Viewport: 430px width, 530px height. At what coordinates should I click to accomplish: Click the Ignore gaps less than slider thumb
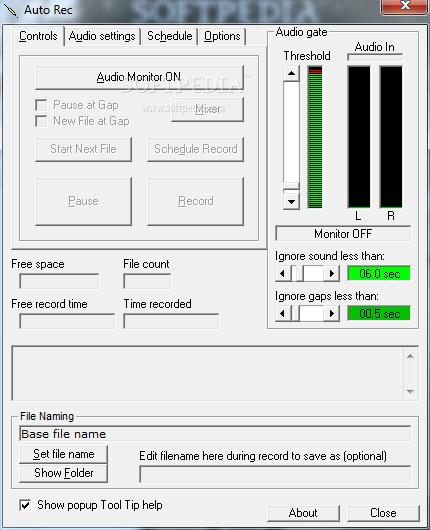click(x=295, y=314)
